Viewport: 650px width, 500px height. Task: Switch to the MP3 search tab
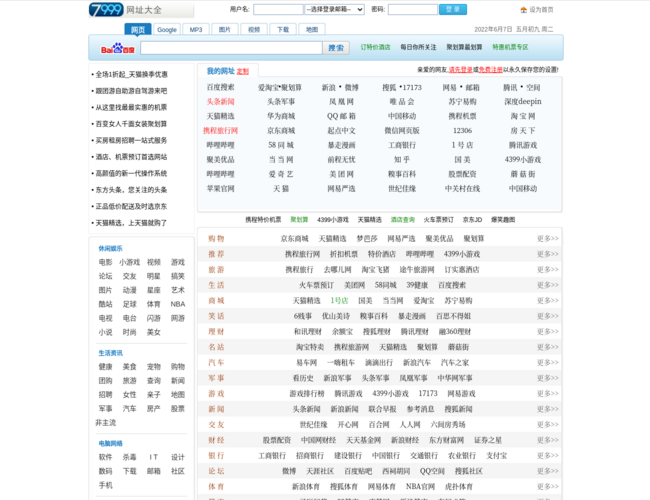coord(196,29)
